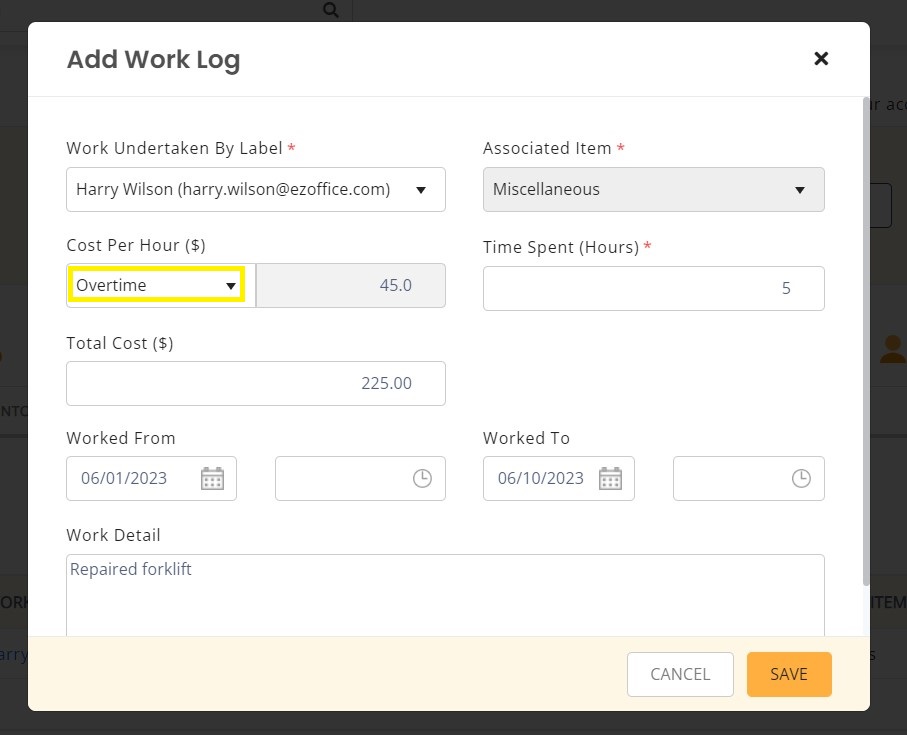Open the Worked To calendar picker
The height and width of the screenshot is (735, 907).
point(609,478)
